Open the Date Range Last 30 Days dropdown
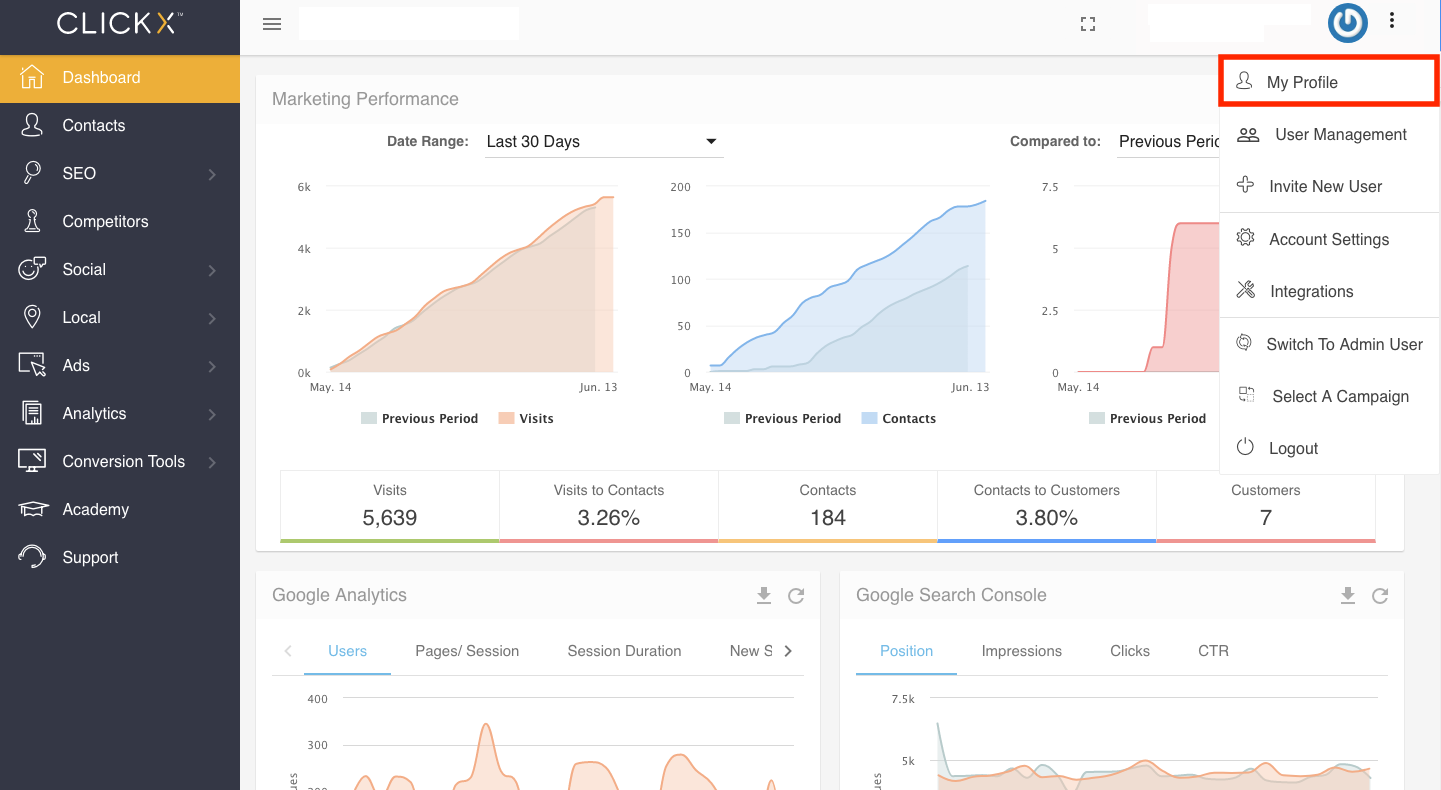The width and height of the screenshot is (1441, 790). click(603, 142)
